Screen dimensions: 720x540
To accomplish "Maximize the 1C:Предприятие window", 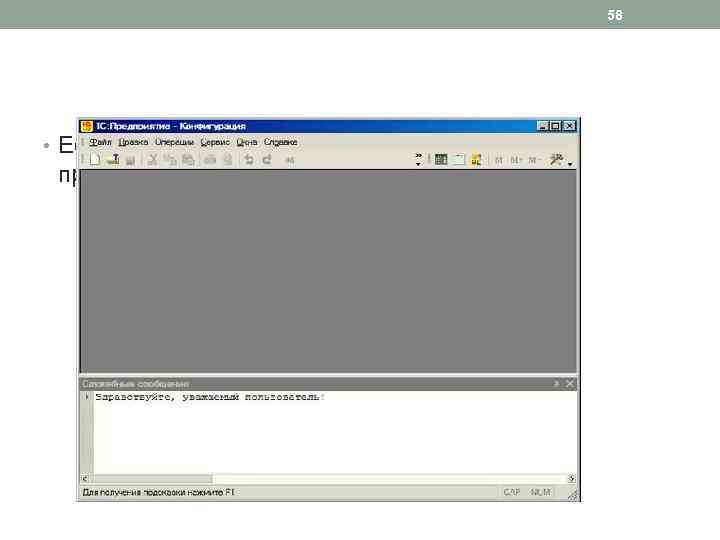I will [x=555, y=126].
